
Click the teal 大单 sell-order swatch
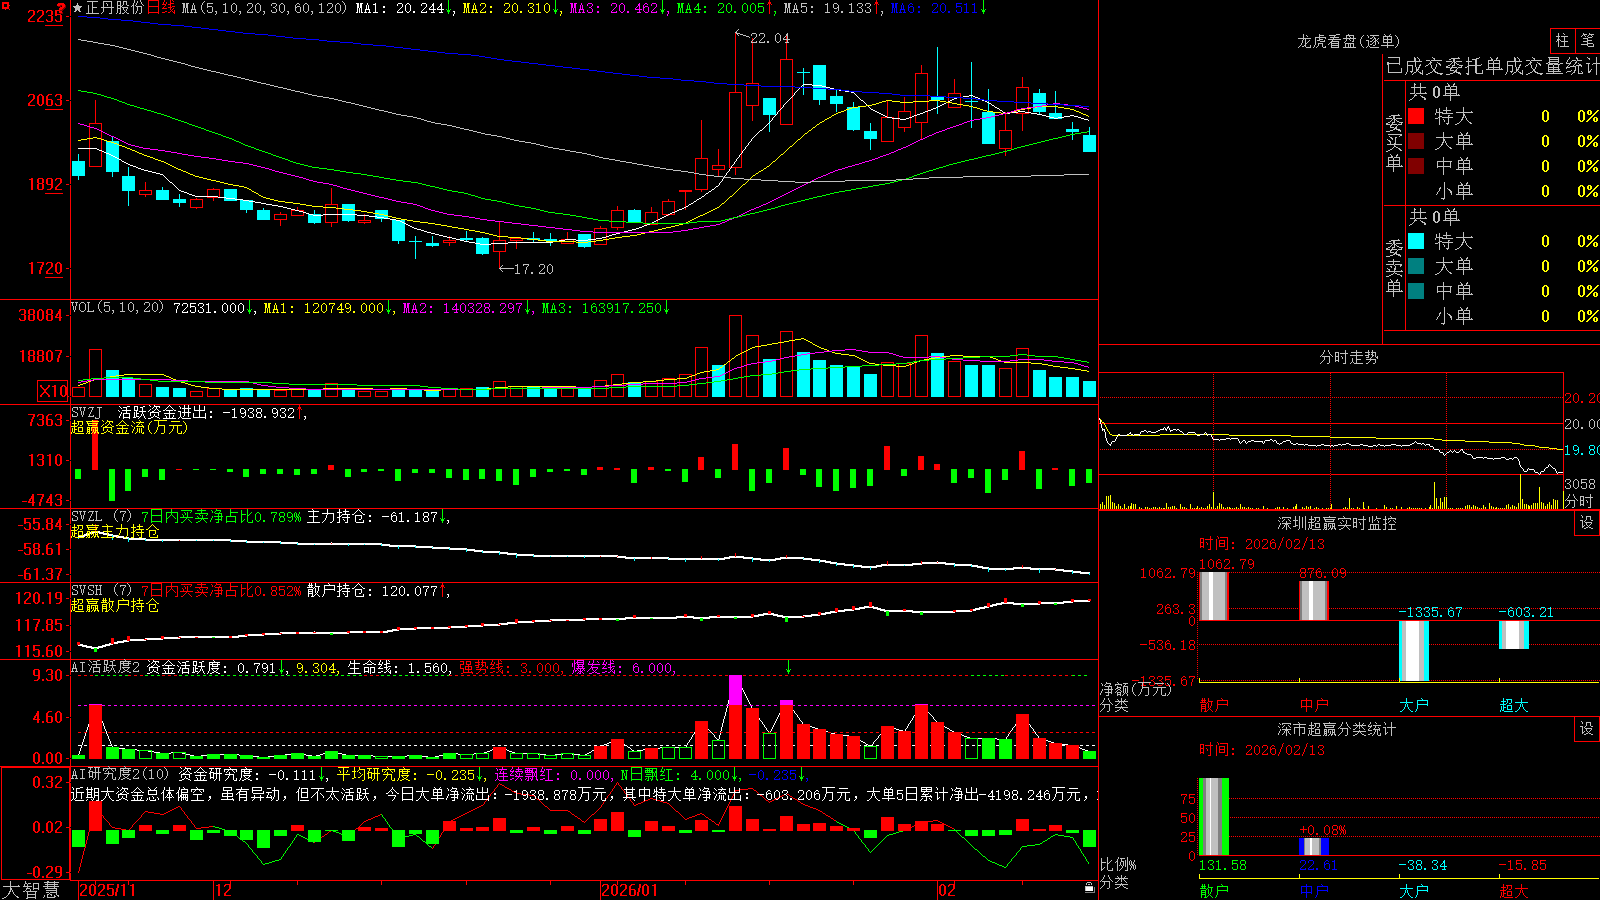(x=1416, y=266)
